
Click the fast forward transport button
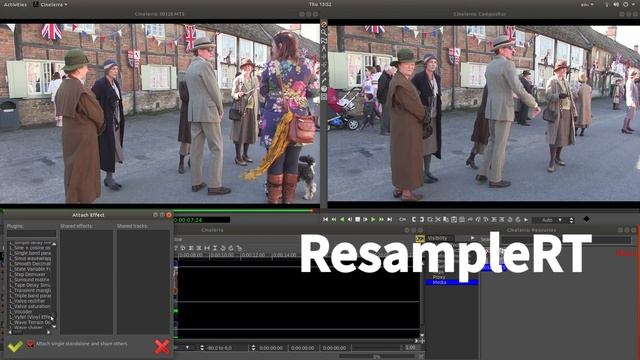click(x=381, y=220)
